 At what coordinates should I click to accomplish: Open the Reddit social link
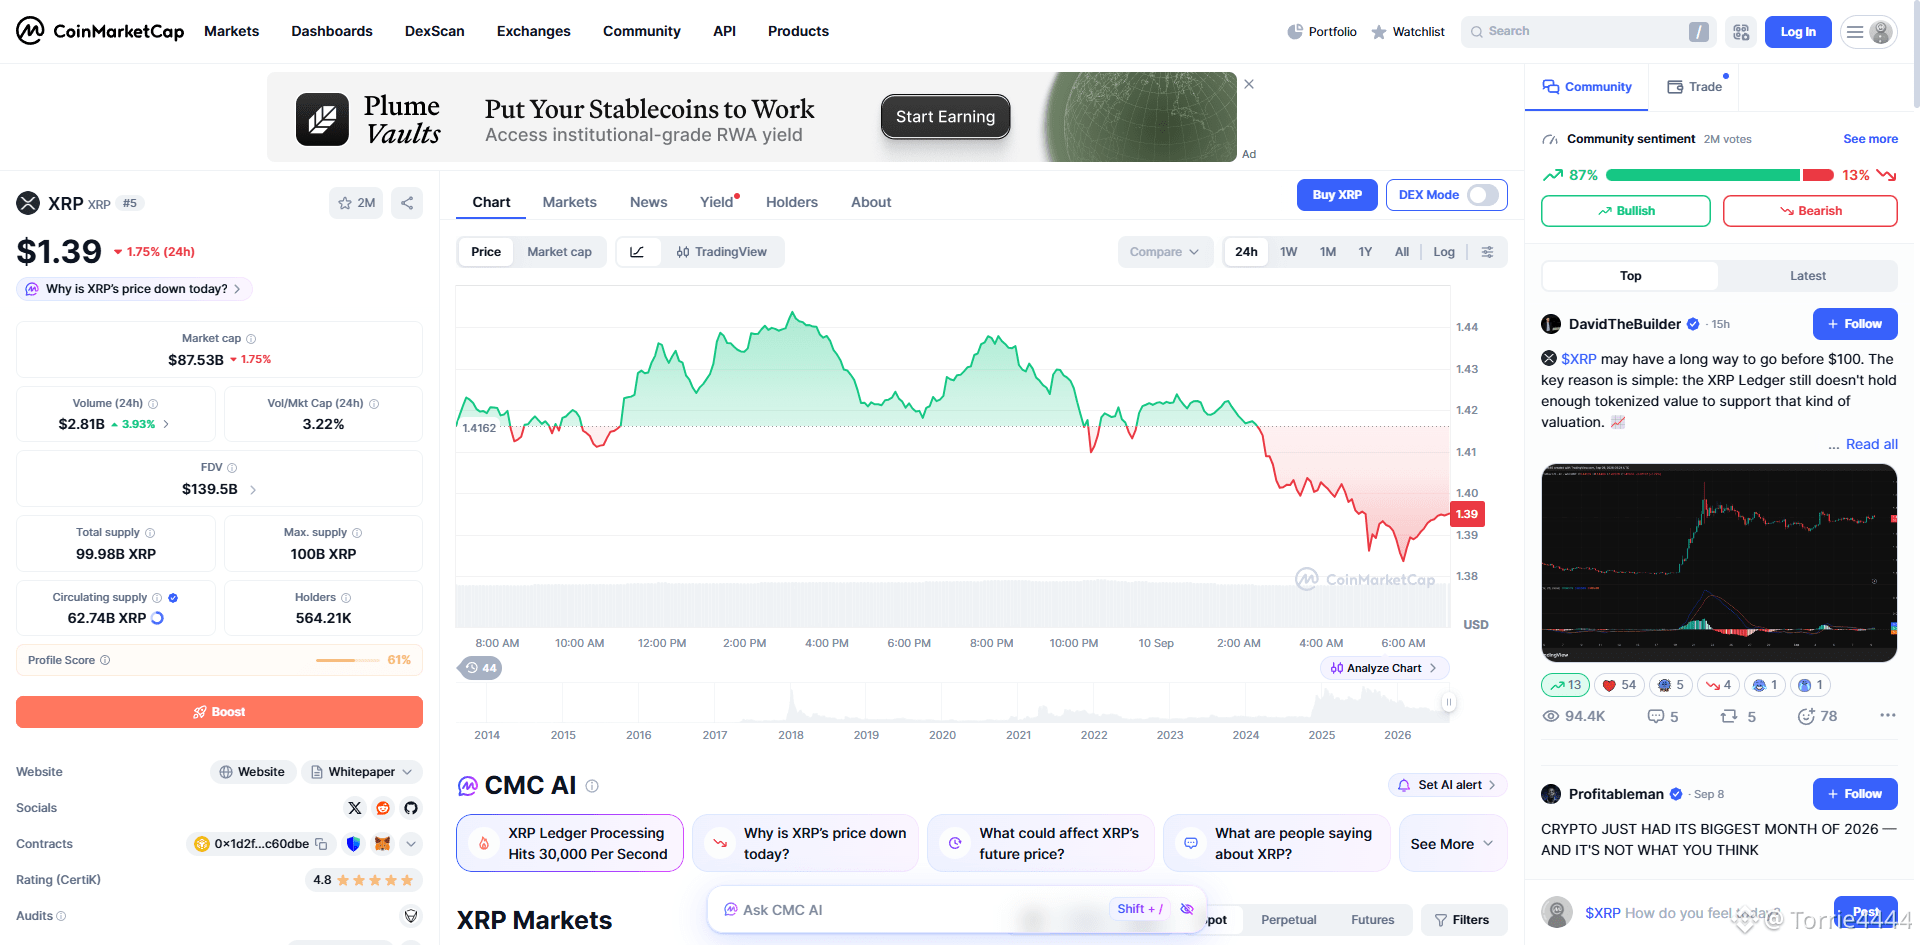click(383, 808)
